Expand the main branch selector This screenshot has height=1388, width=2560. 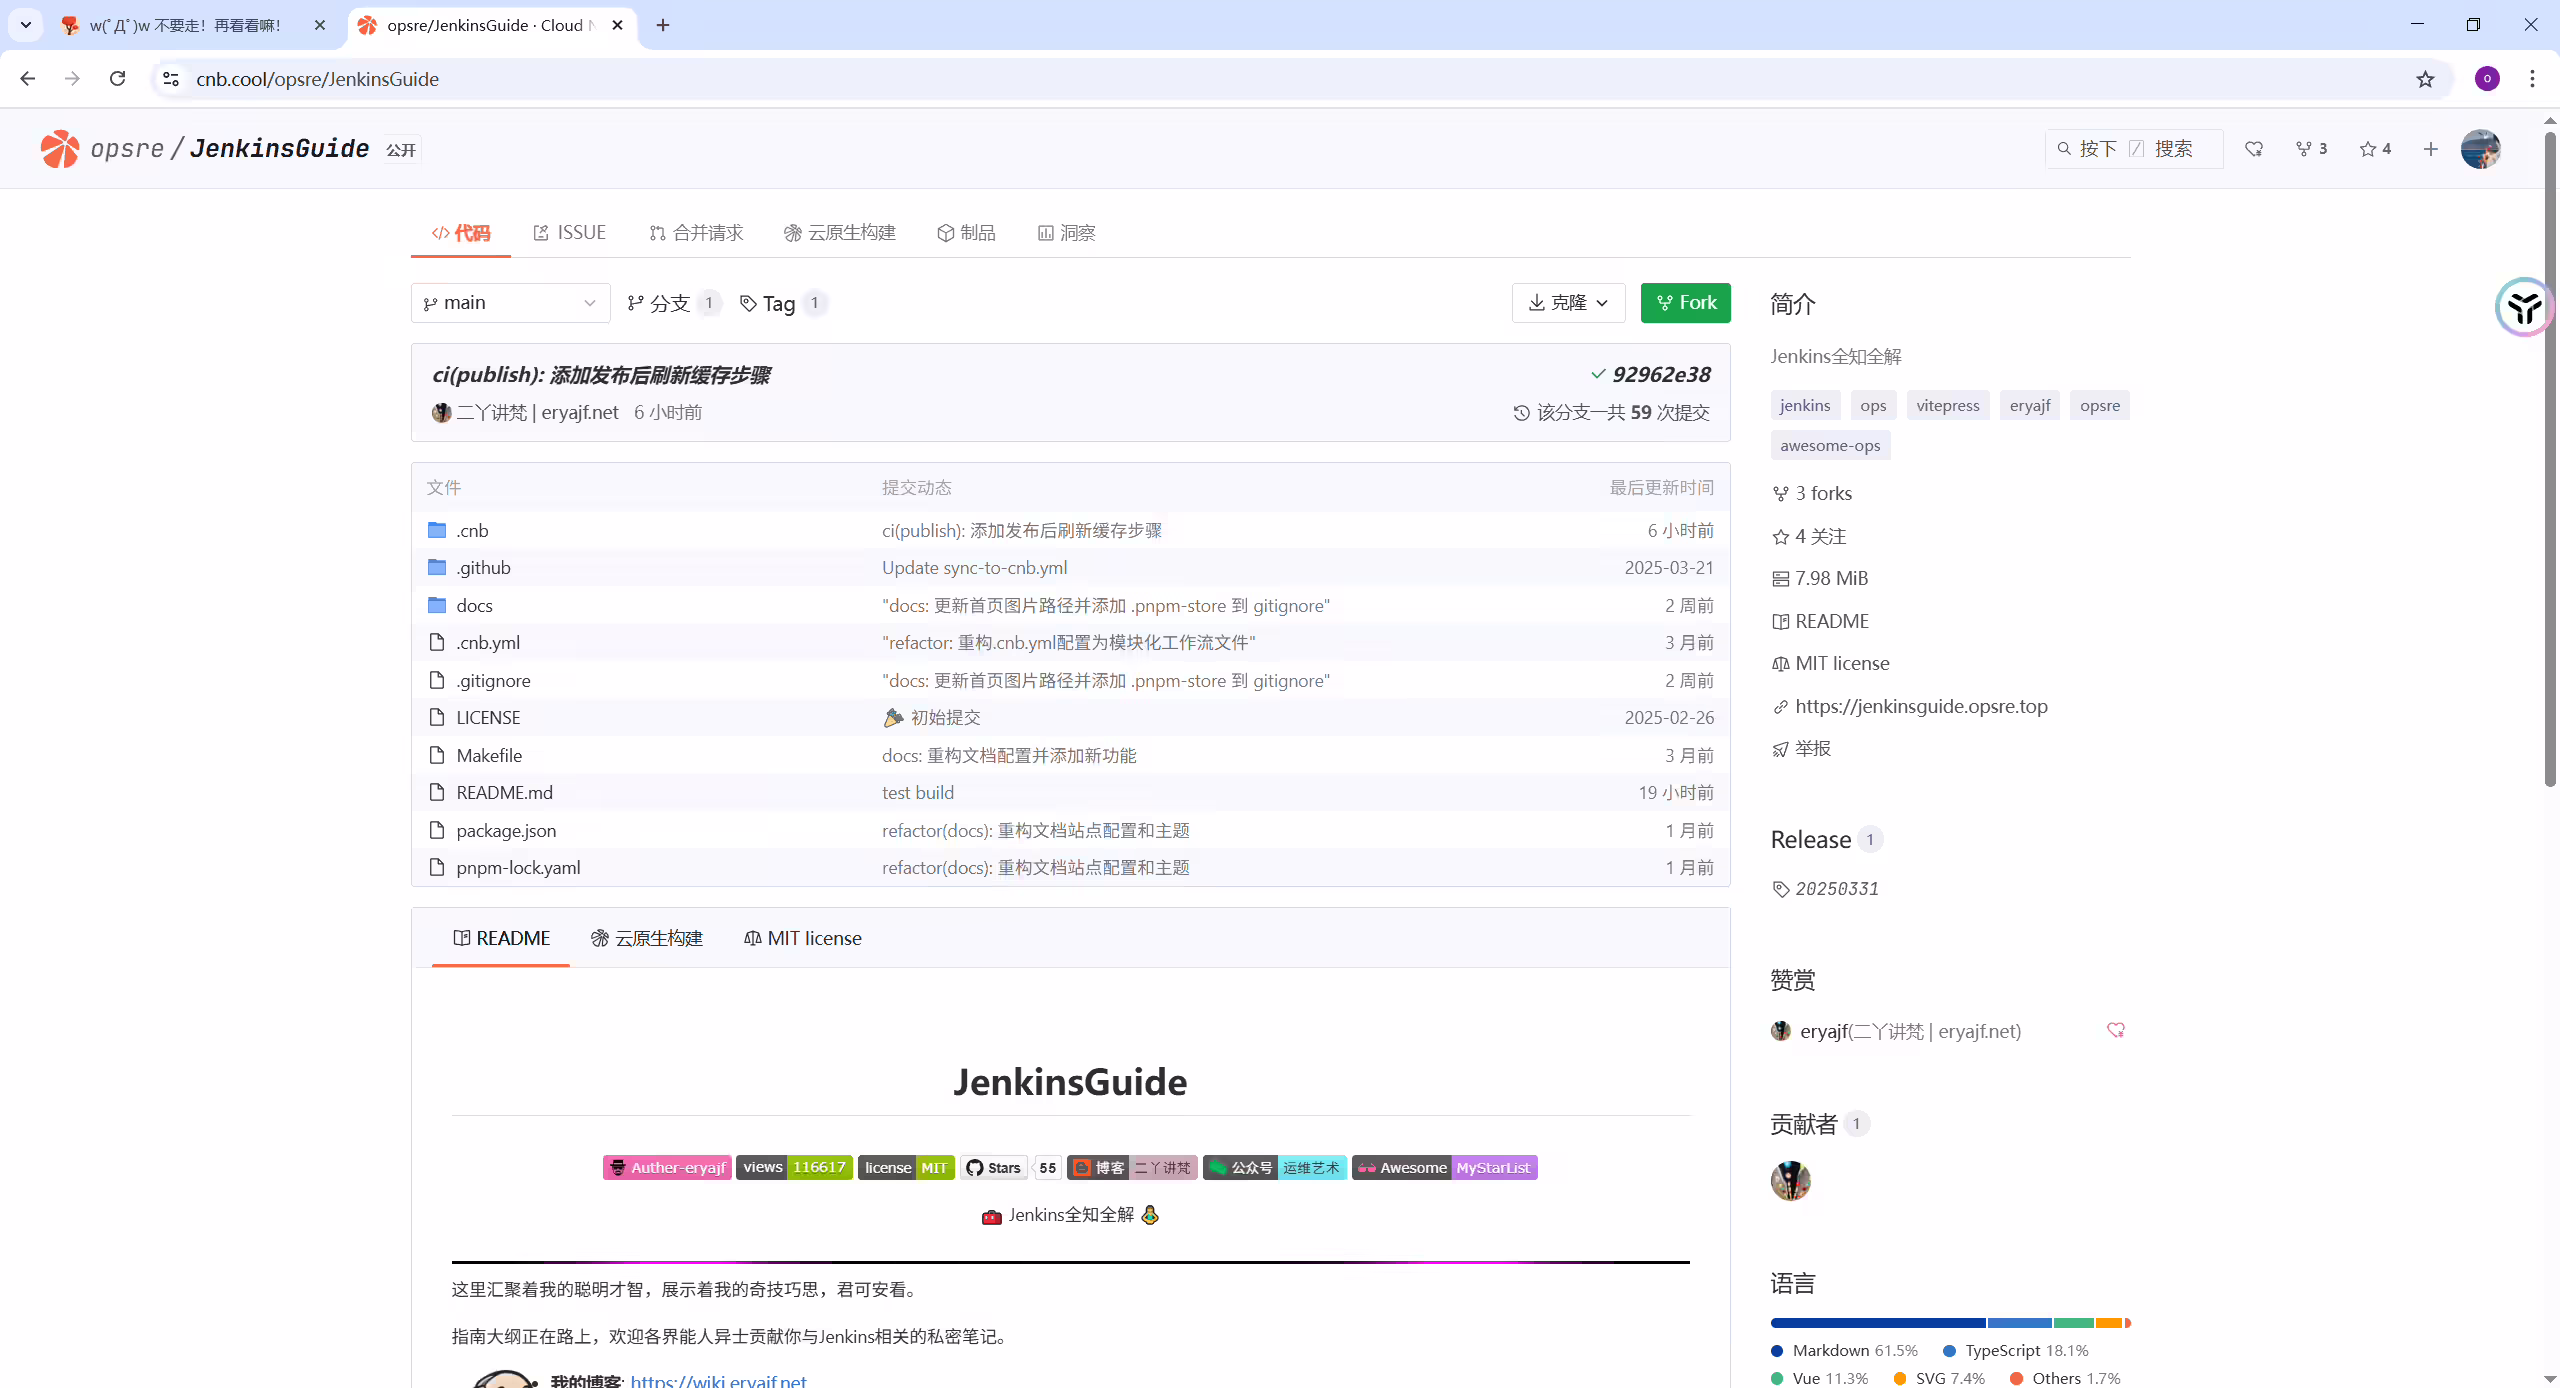click(510, 303)
